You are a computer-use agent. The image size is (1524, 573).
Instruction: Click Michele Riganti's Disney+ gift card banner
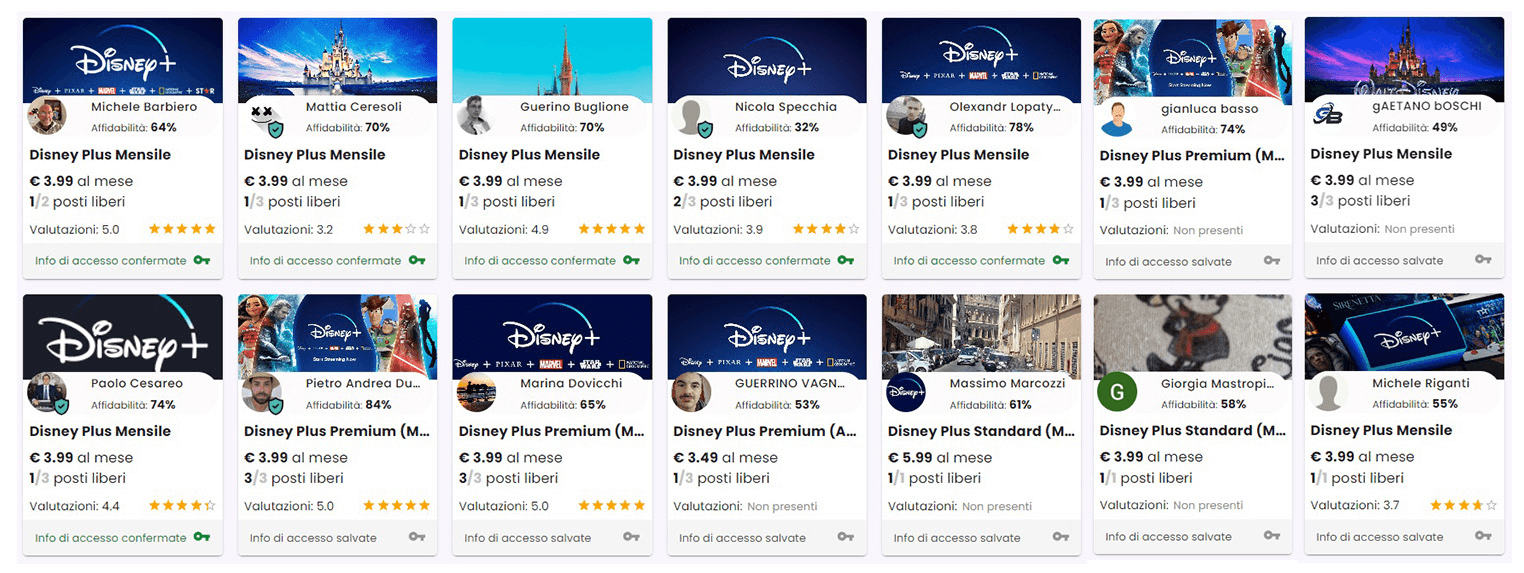(x=1404, y=334)
